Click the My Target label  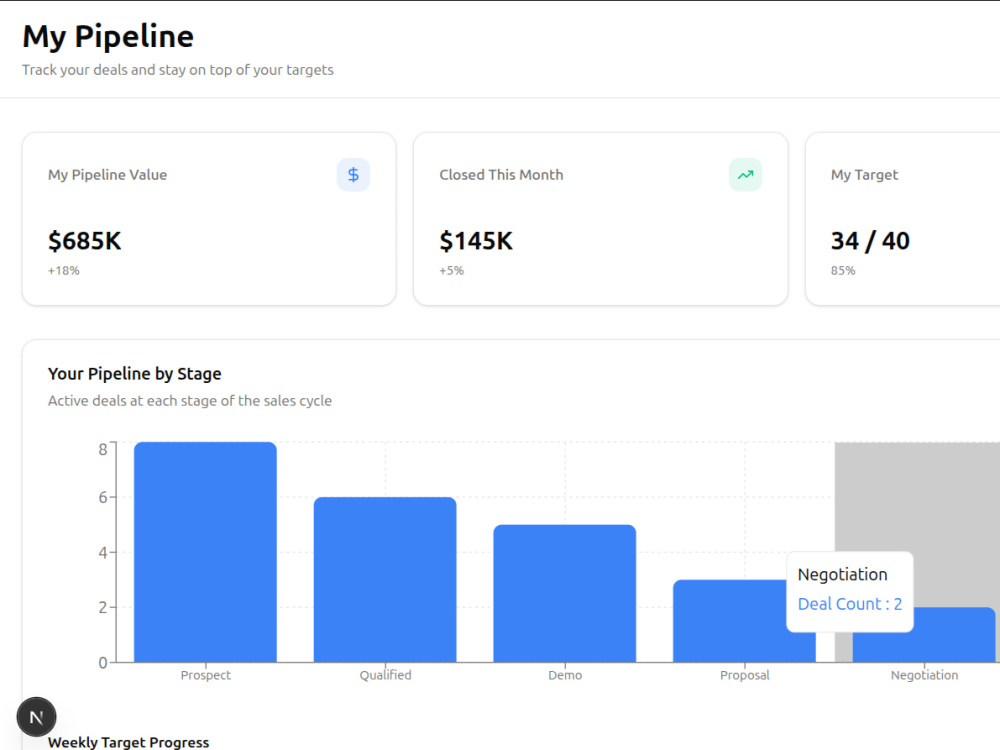[864, 175]
